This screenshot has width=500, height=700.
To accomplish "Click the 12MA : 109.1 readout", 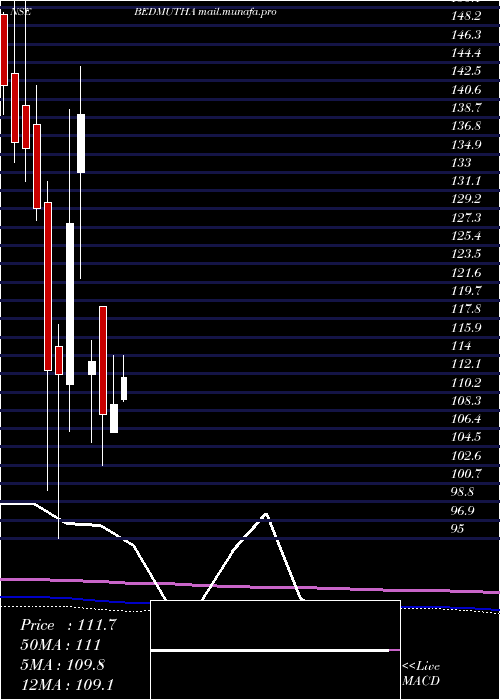I will (x=69, y=684).
